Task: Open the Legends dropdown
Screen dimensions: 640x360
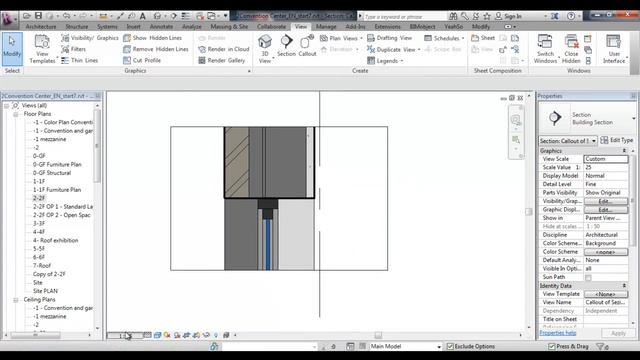Action: [385, 61]
